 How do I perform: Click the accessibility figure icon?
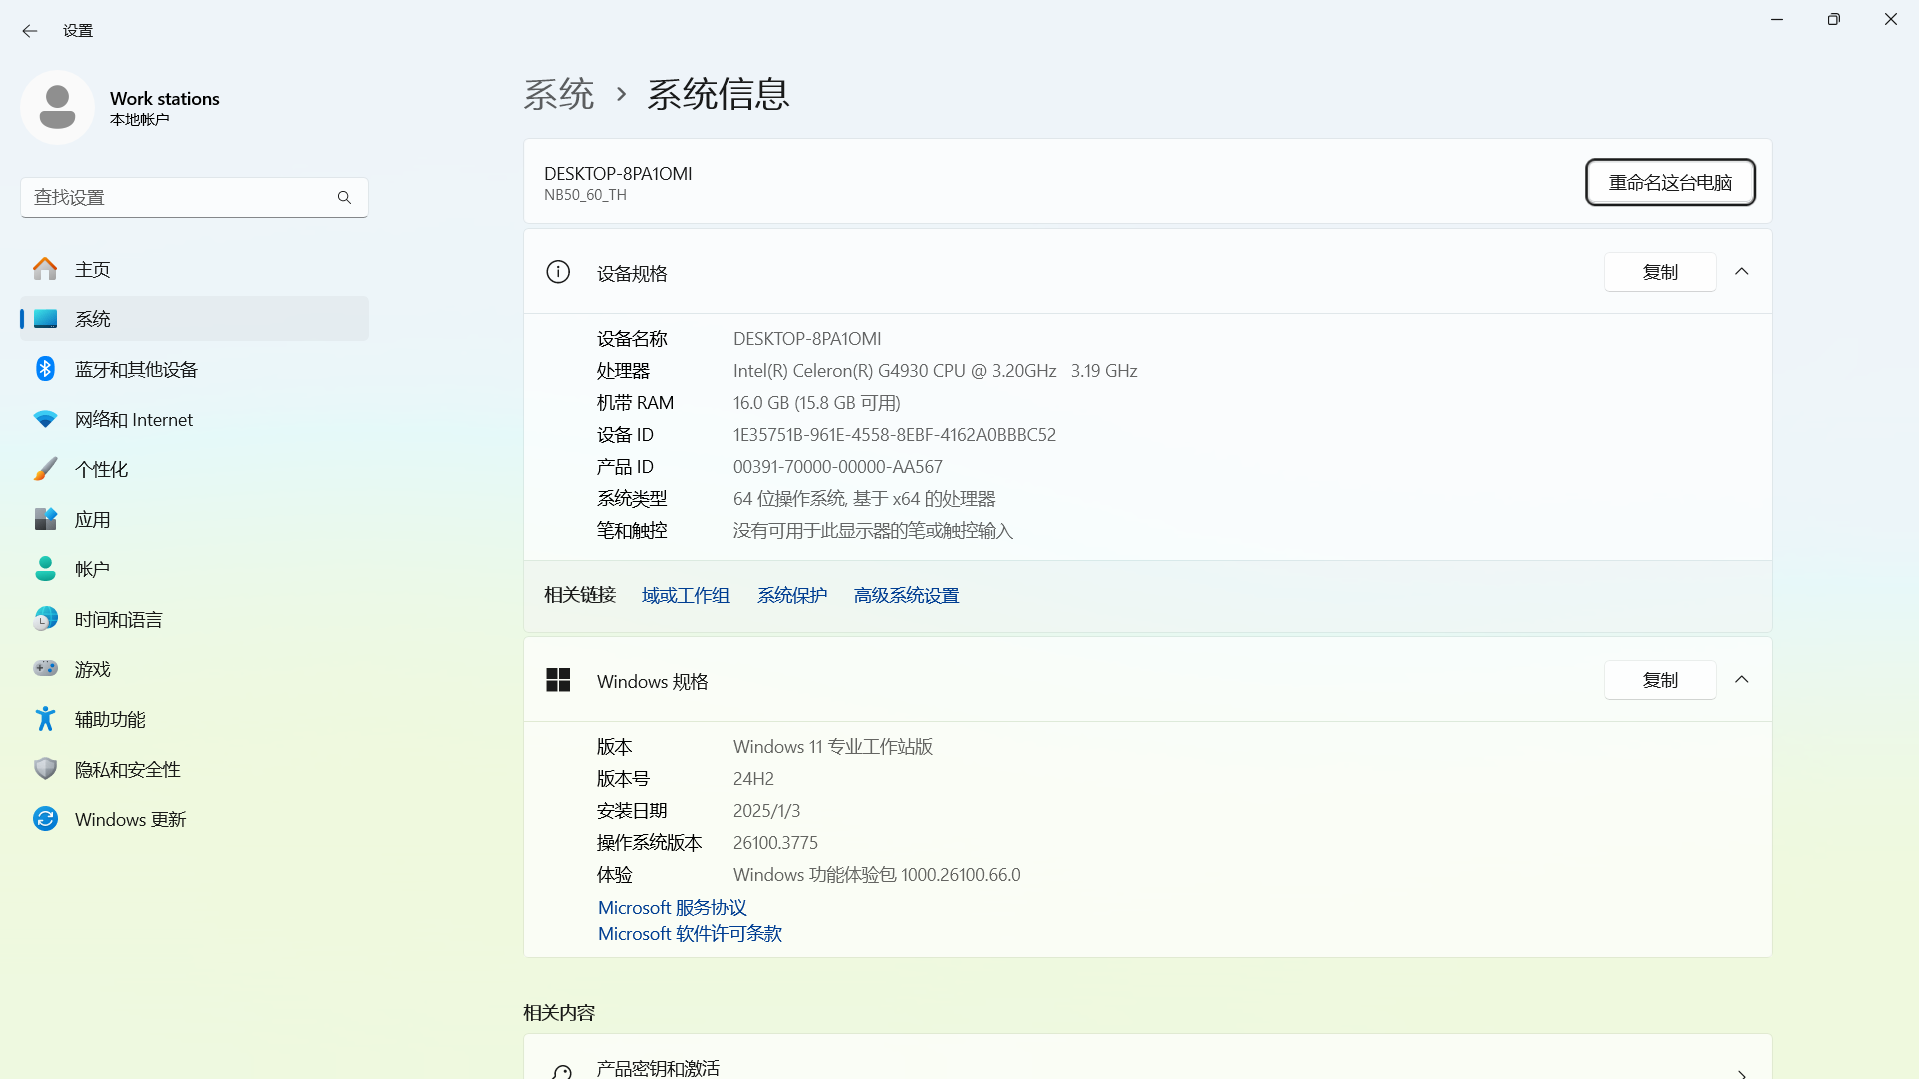click(45, 719)
